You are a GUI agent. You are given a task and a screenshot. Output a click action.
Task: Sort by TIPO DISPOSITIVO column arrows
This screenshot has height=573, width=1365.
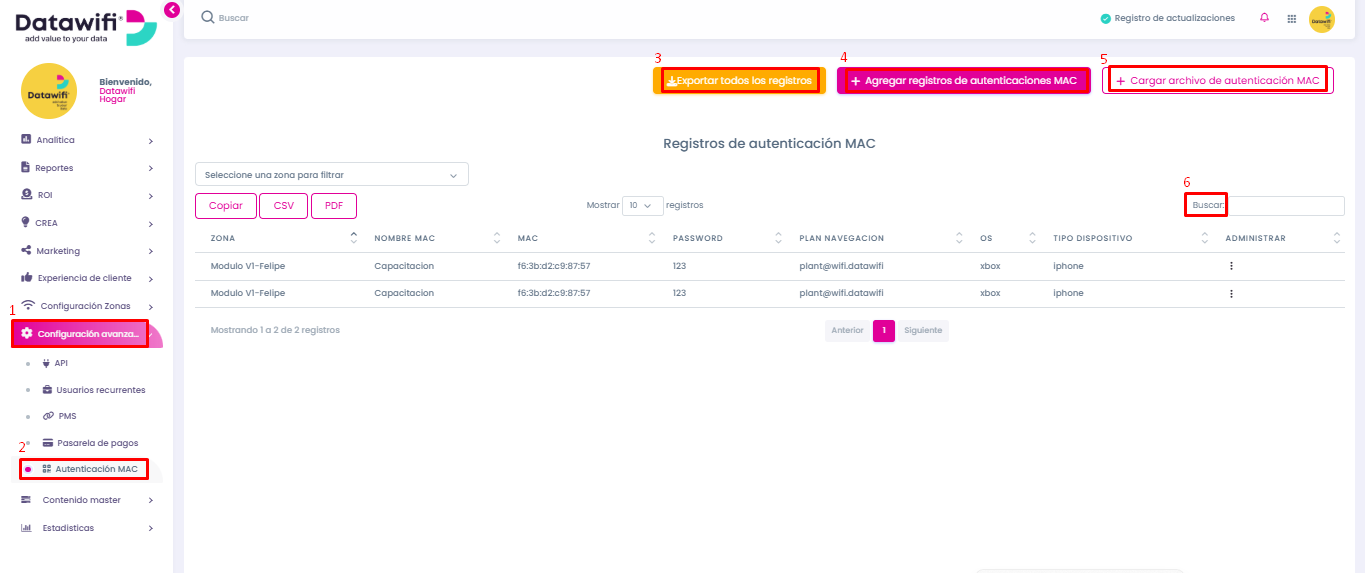click(1205, 238)
